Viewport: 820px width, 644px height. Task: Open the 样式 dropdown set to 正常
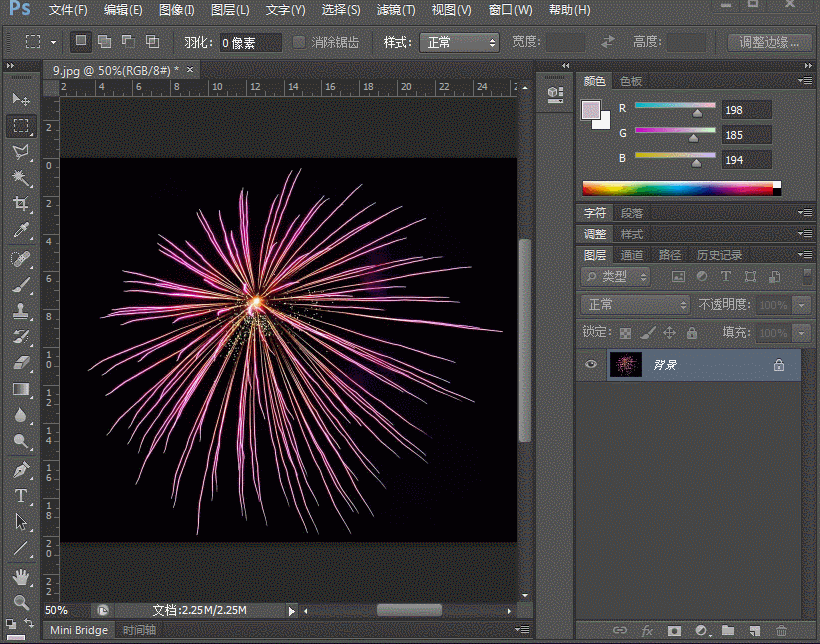click(458, 43)
